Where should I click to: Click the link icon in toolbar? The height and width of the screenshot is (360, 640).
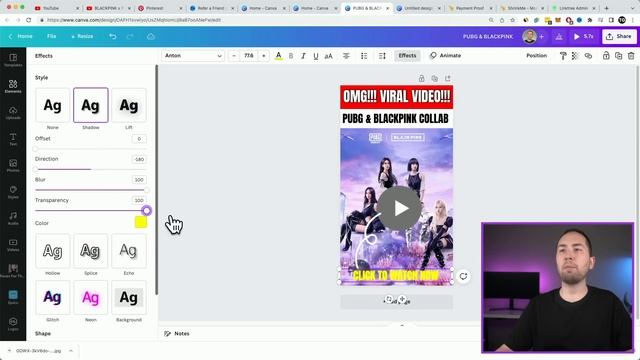click(x=588, y=56)
